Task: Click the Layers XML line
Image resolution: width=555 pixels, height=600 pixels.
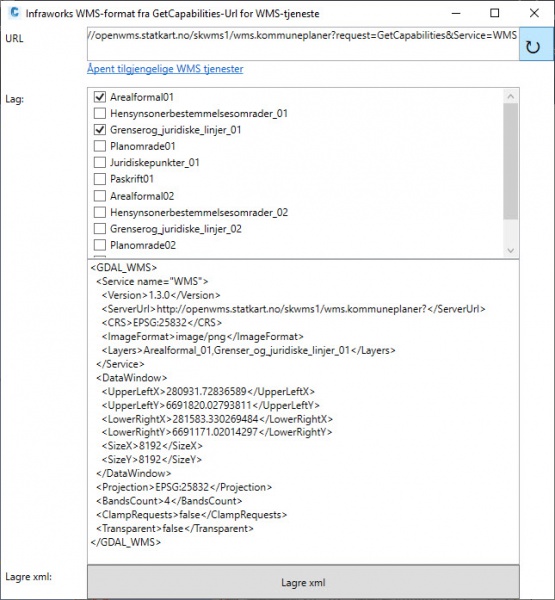Action: (248, 351)
